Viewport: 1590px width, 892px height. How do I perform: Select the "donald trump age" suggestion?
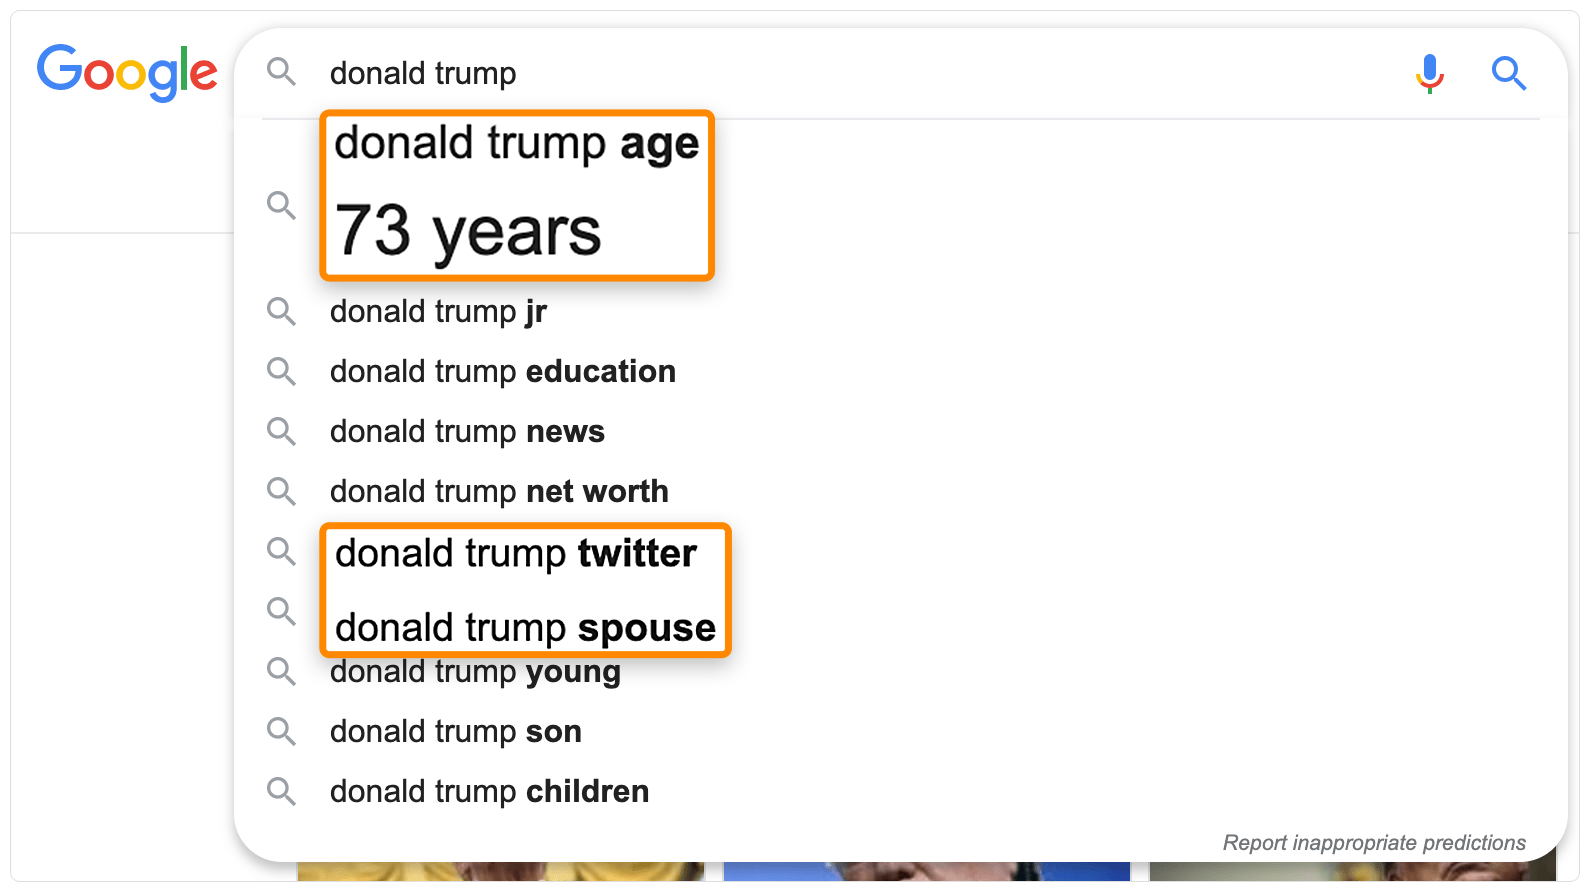pyautogui.click(x=516, y=142)
